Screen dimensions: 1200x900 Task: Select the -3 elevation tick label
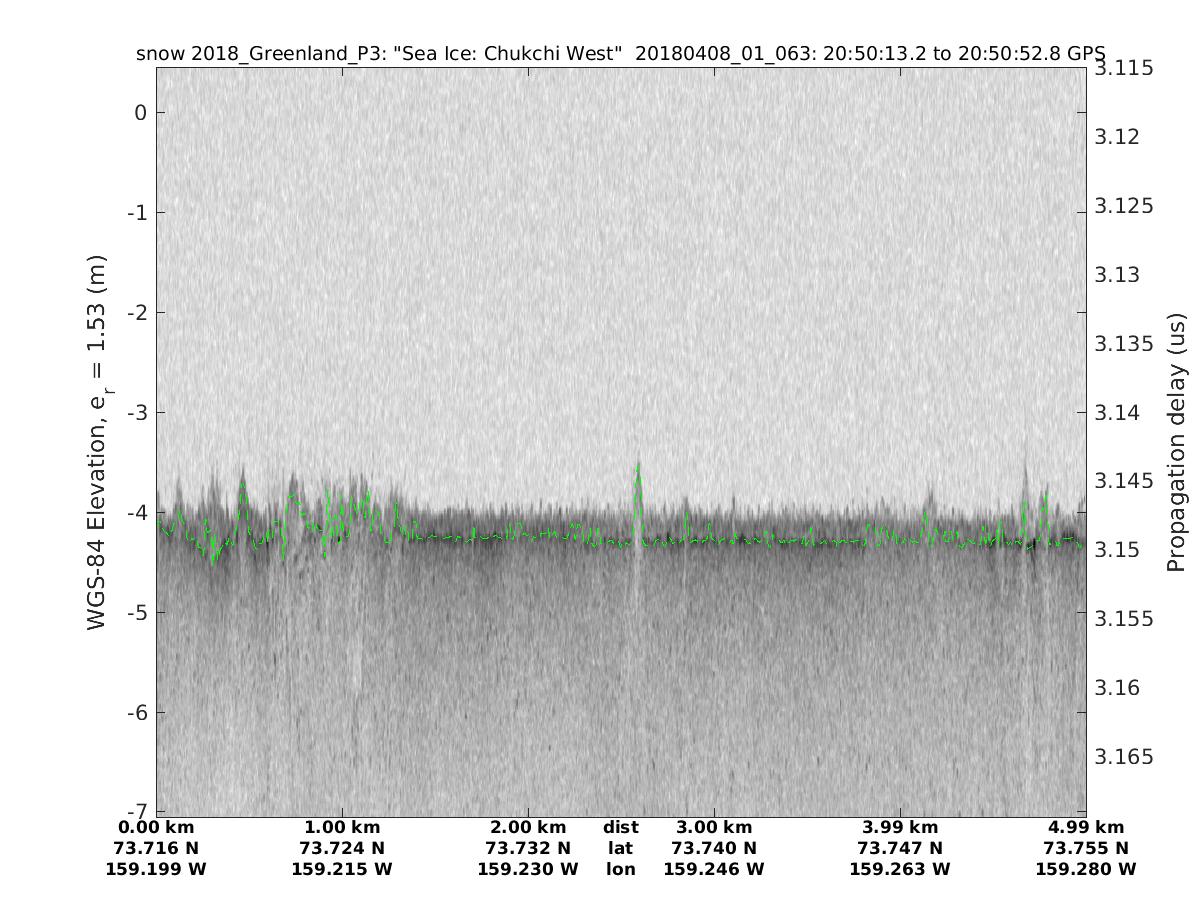[135, 413]
